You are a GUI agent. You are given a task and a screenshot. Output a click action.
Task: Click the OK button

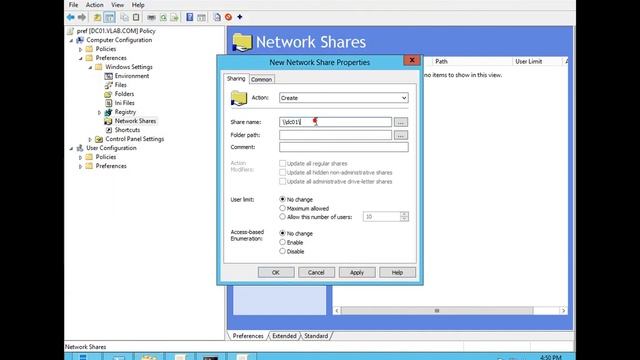[x=276, y=272]
